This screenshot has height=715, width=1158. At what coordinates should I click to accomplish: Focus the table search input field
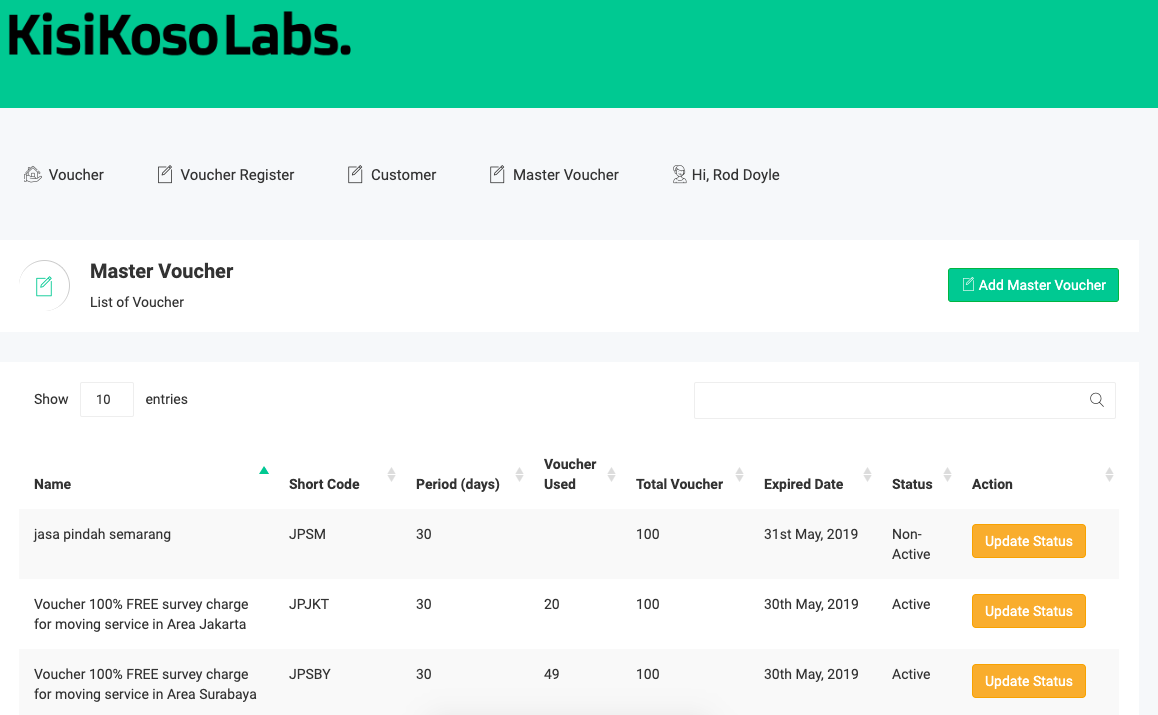pyautogui.click(x=905, y=400)
